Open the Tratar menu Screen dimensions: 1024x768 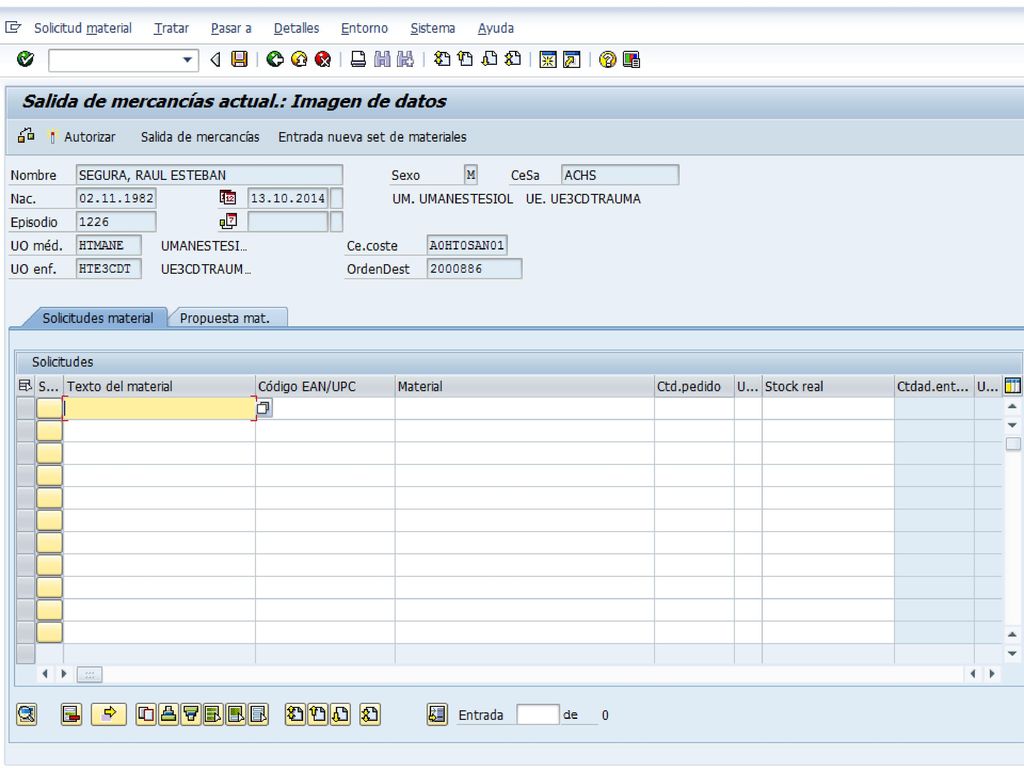(x=171, y=28)
